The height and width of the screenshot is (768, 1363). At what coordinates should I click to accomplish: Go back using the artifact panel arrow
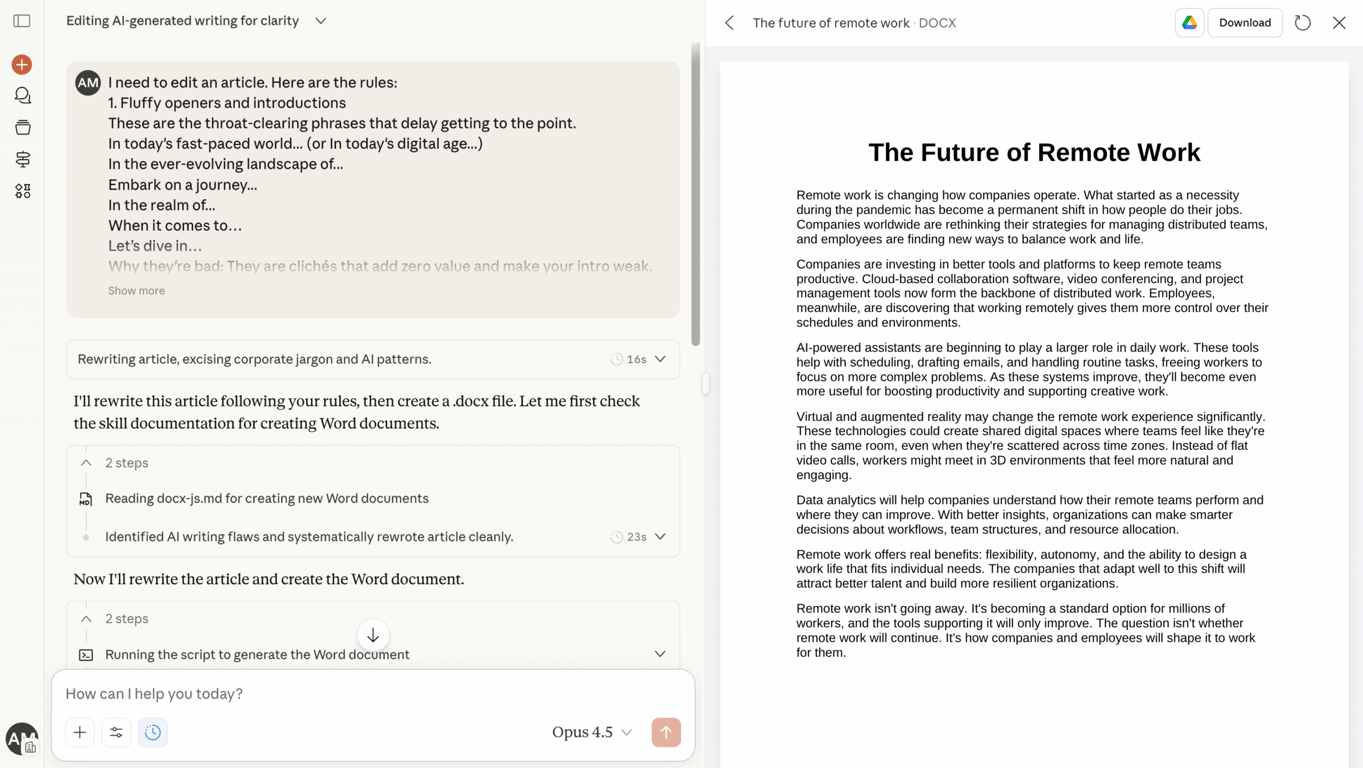click(x=729, y=22)
